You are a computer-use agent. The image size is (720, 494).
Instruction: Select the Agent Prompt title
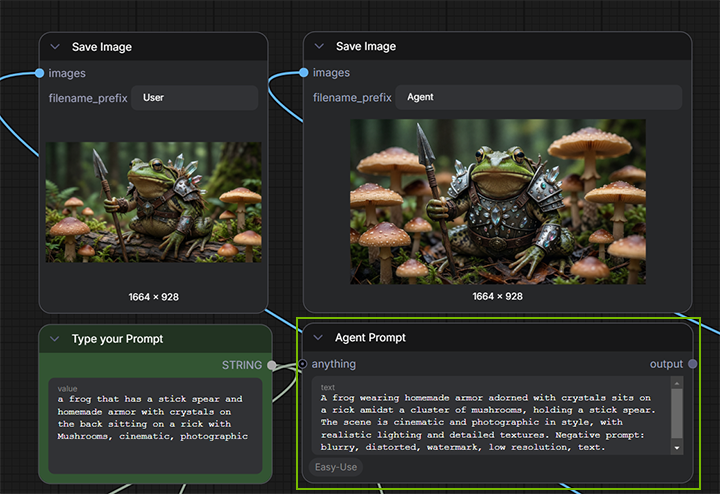click(x=370, y=337)
